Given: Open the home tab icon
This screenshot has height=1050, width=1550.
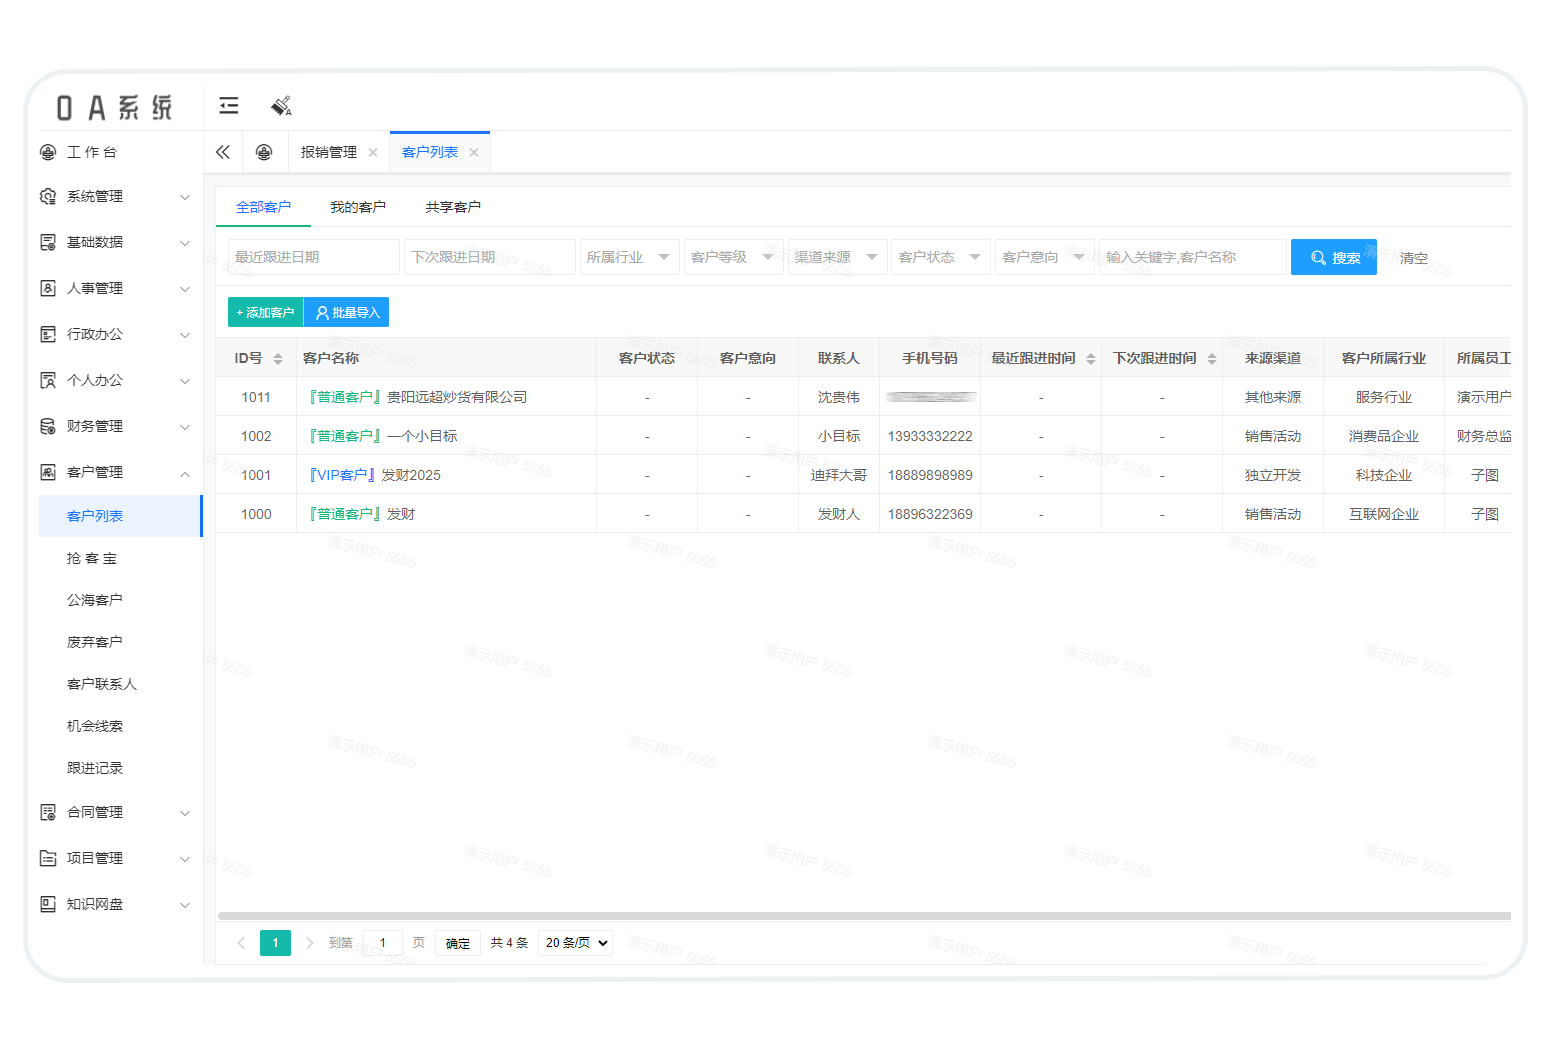Looking at the screenshot, I should tap(264, 152).
